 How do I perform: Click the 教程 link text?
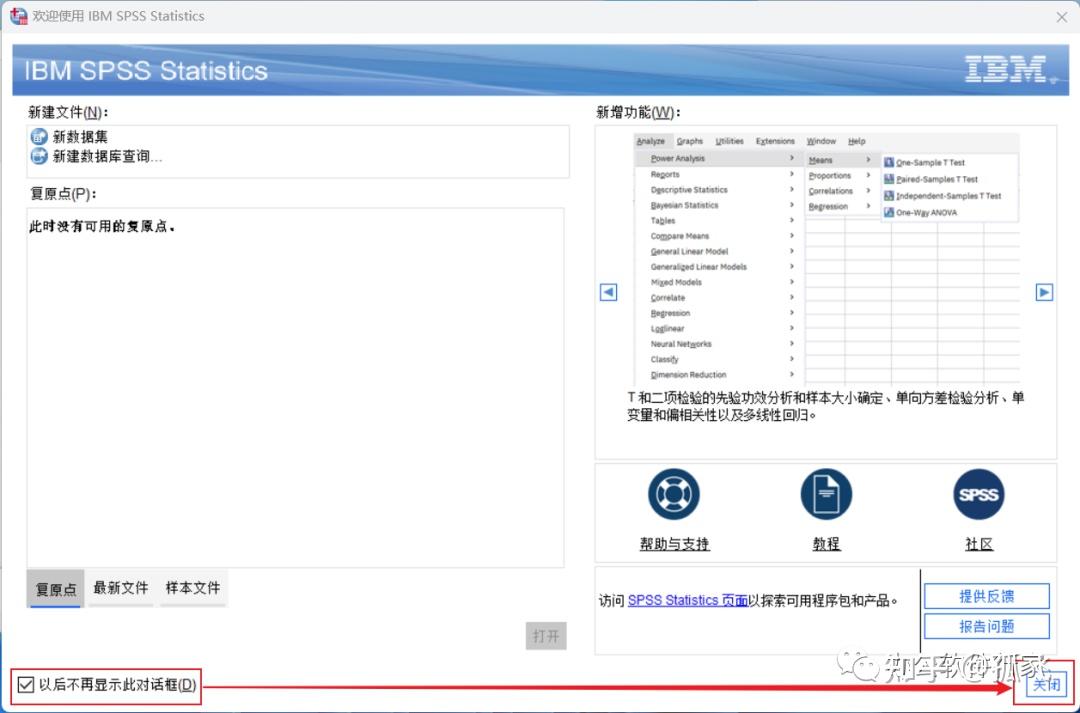826,544
